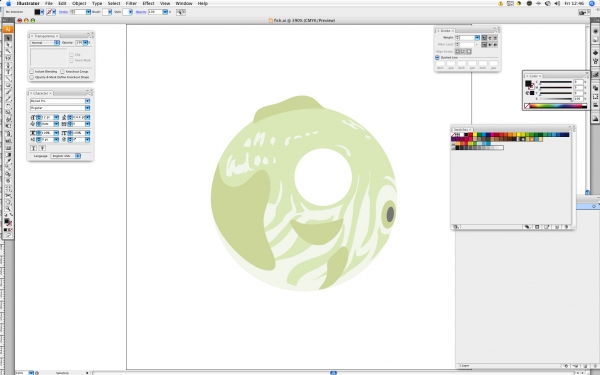Select the Column Graph tool
Screen dimensions: 600x375
(8, 141)
